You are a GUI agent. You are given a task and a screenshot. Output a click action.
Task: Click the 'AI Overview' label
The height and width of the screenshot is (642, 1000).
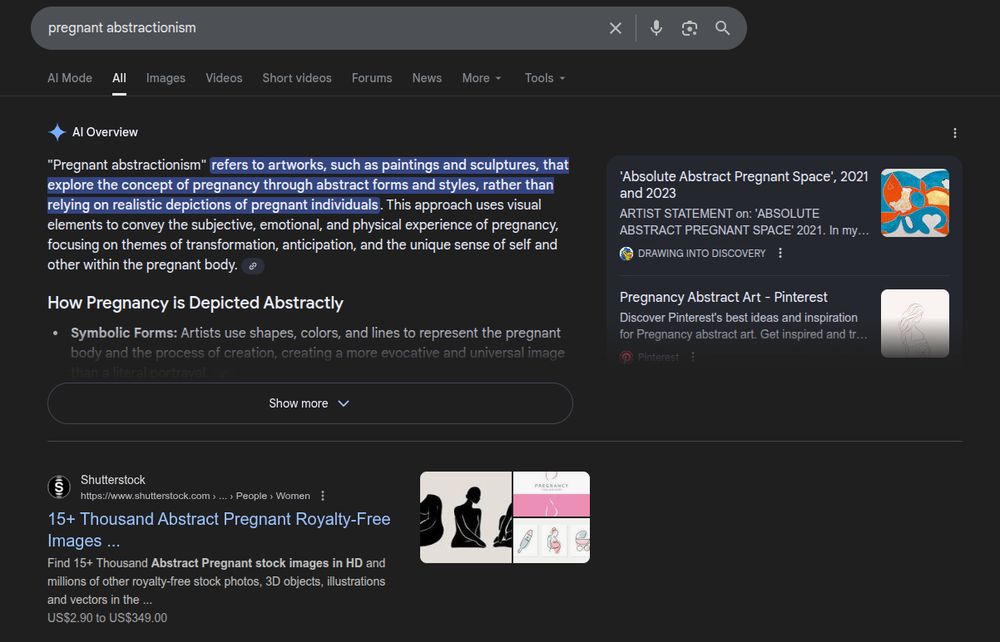click(x=105, y=132)
